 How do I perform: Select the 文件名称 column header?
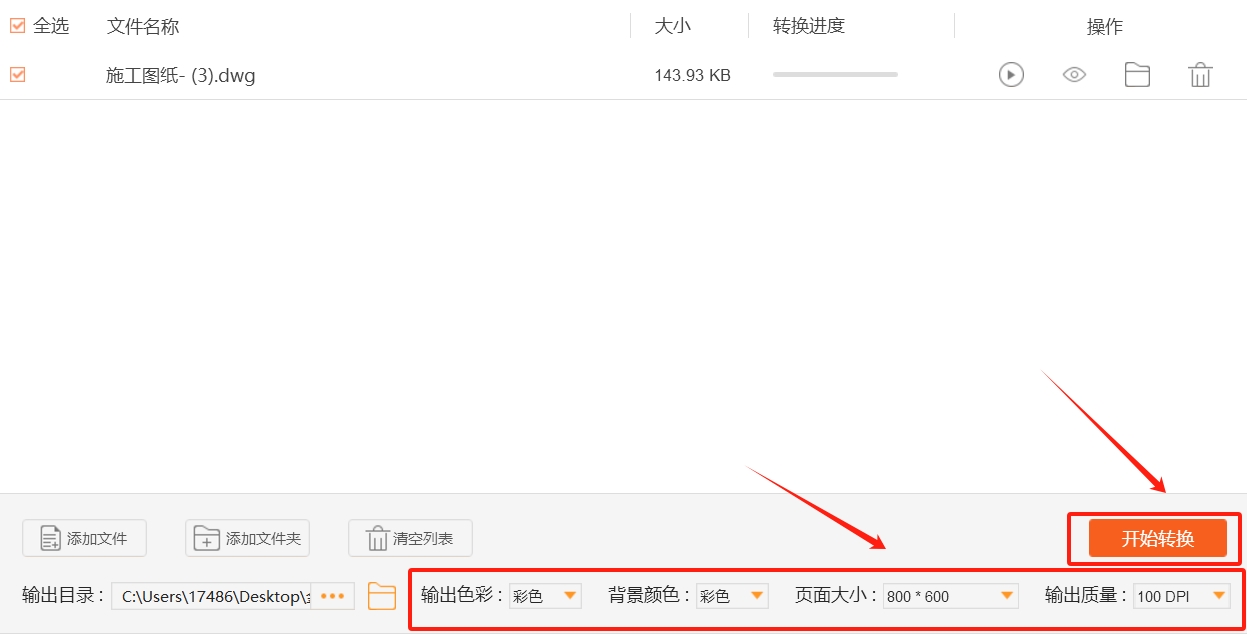(142, 25)
